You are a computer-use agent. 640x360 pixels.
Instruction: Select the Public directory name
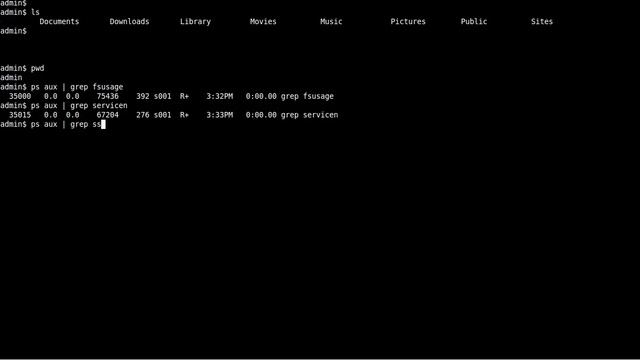[x=474, y=22]
